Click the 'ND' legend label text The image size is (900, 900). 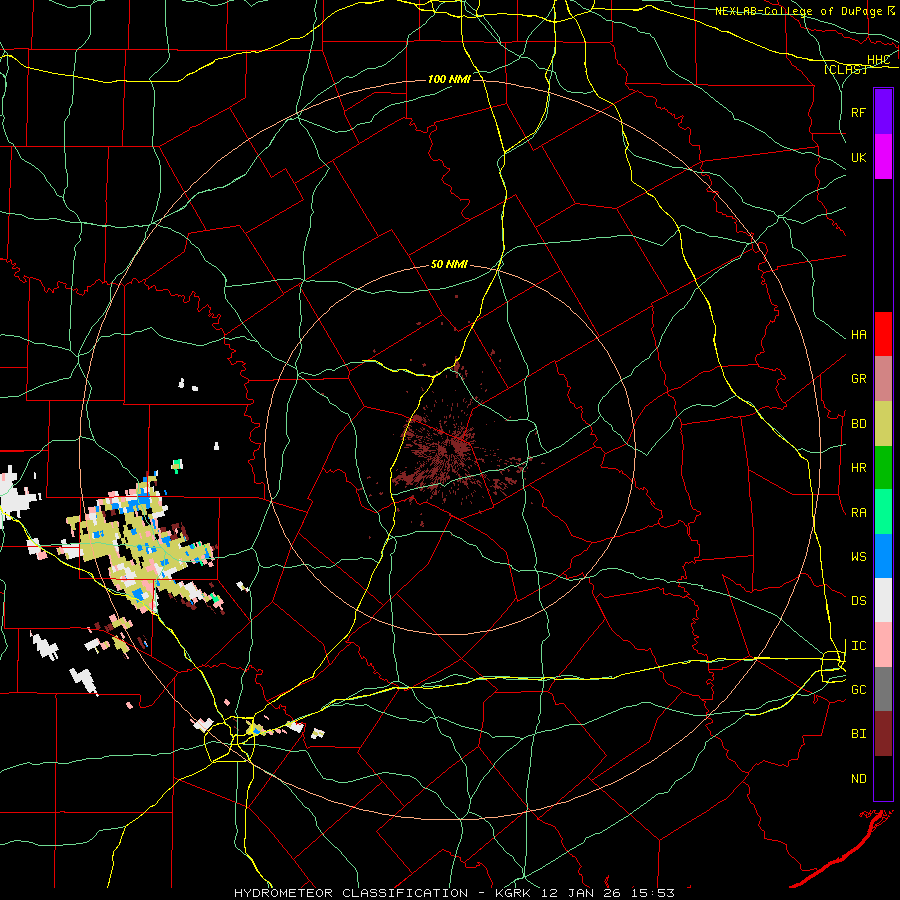(x=858, y=778)
